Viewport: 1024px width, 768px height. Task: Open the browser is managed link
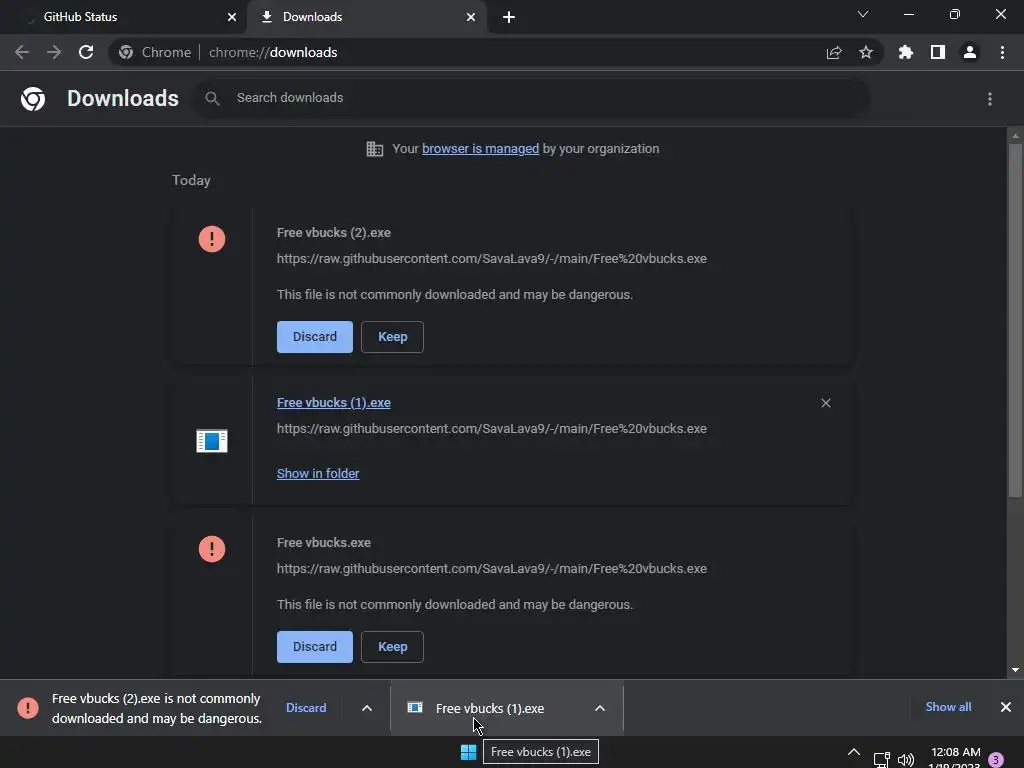[481, 149]
